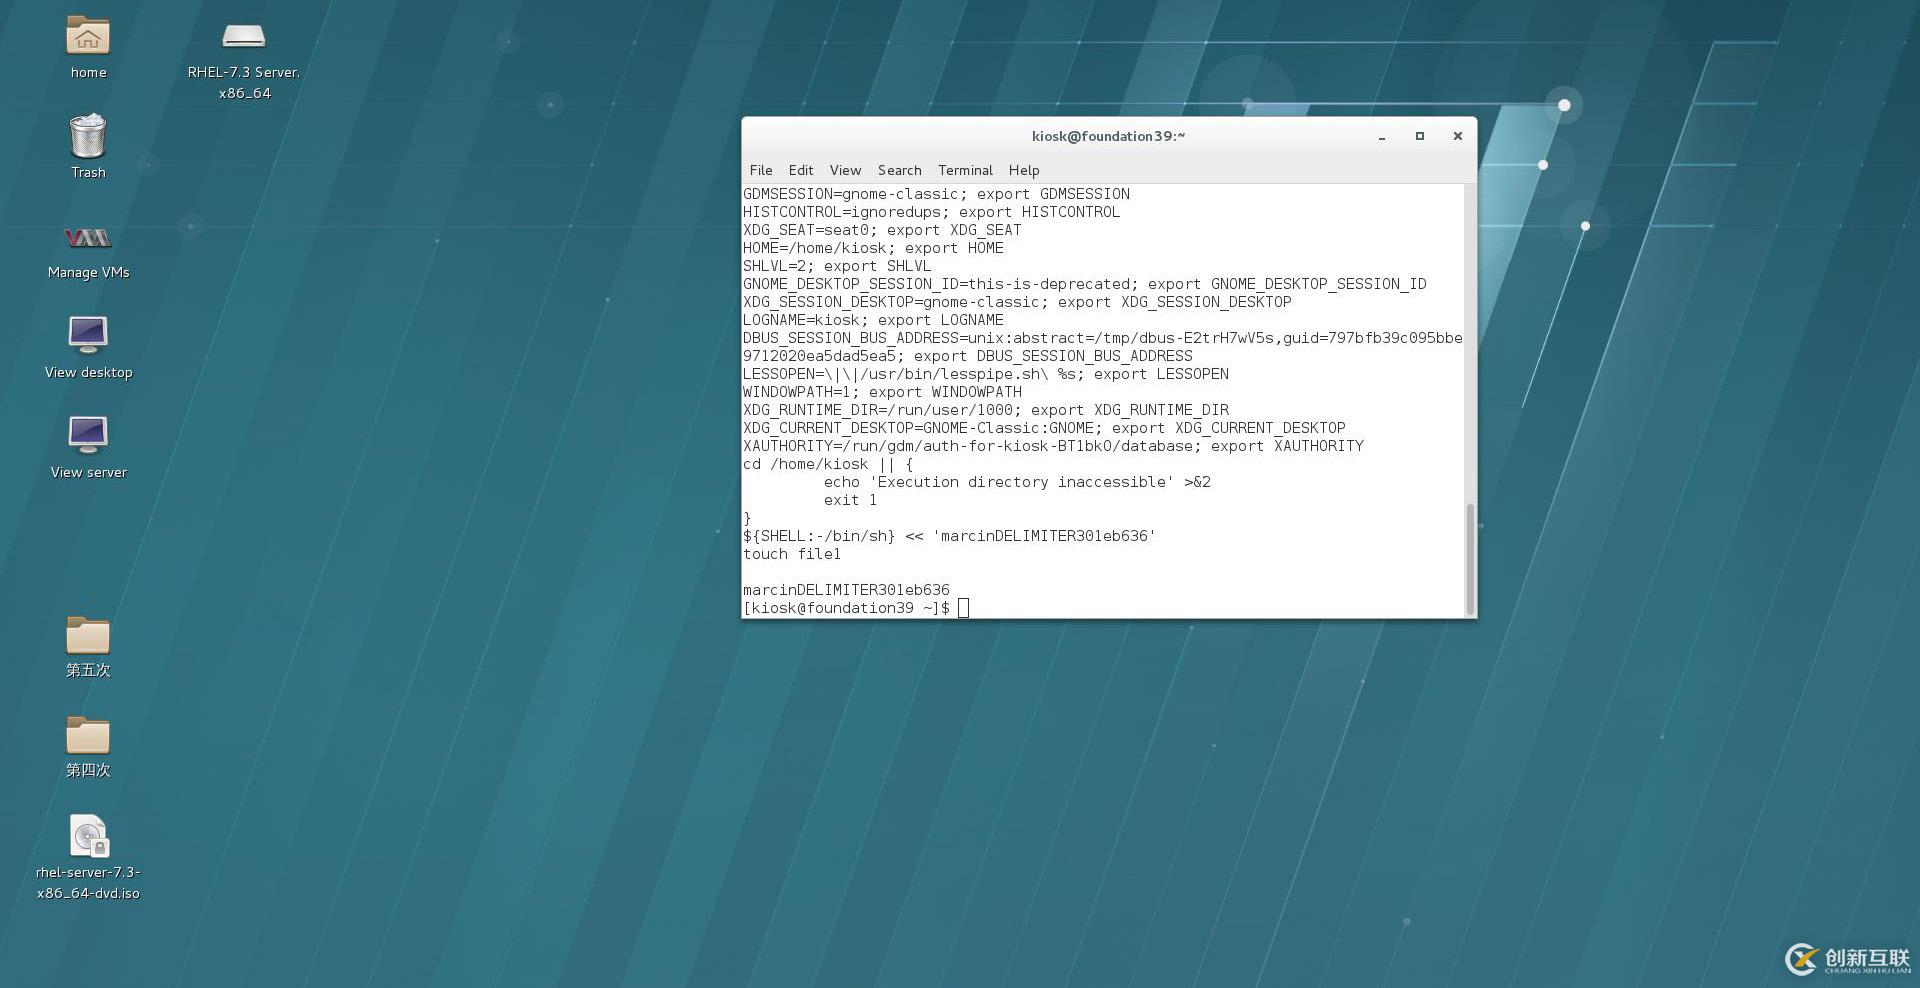Click the kiosk@foundation39:~ title bar
Image resolution: width=1920 pixels, height=988 pixels.
click(x=1108, y=136)
